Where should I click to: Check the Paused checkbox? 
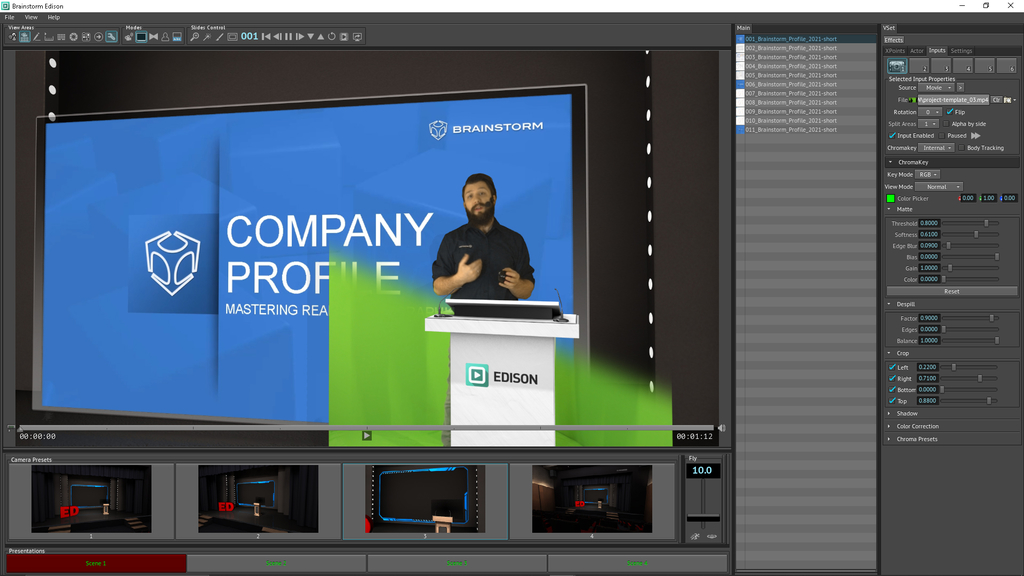942,136
